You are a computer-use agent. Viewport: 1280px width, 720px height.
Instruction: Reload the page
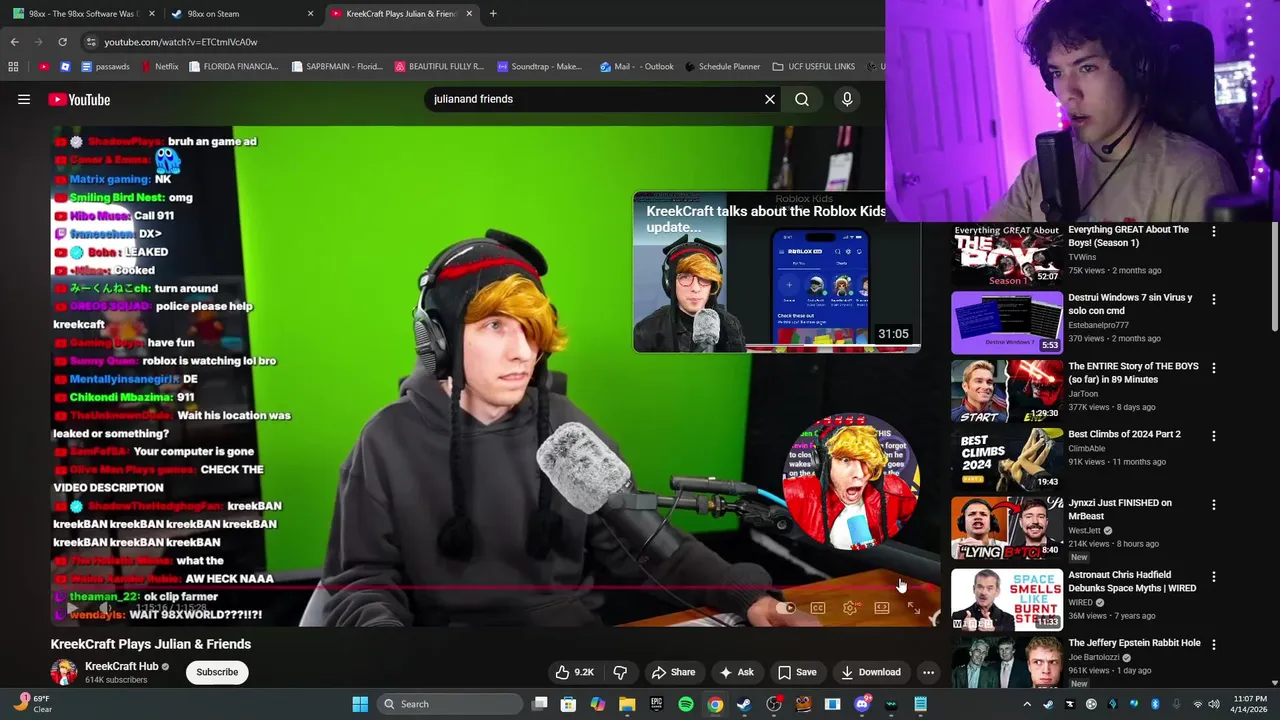(62, 42)
